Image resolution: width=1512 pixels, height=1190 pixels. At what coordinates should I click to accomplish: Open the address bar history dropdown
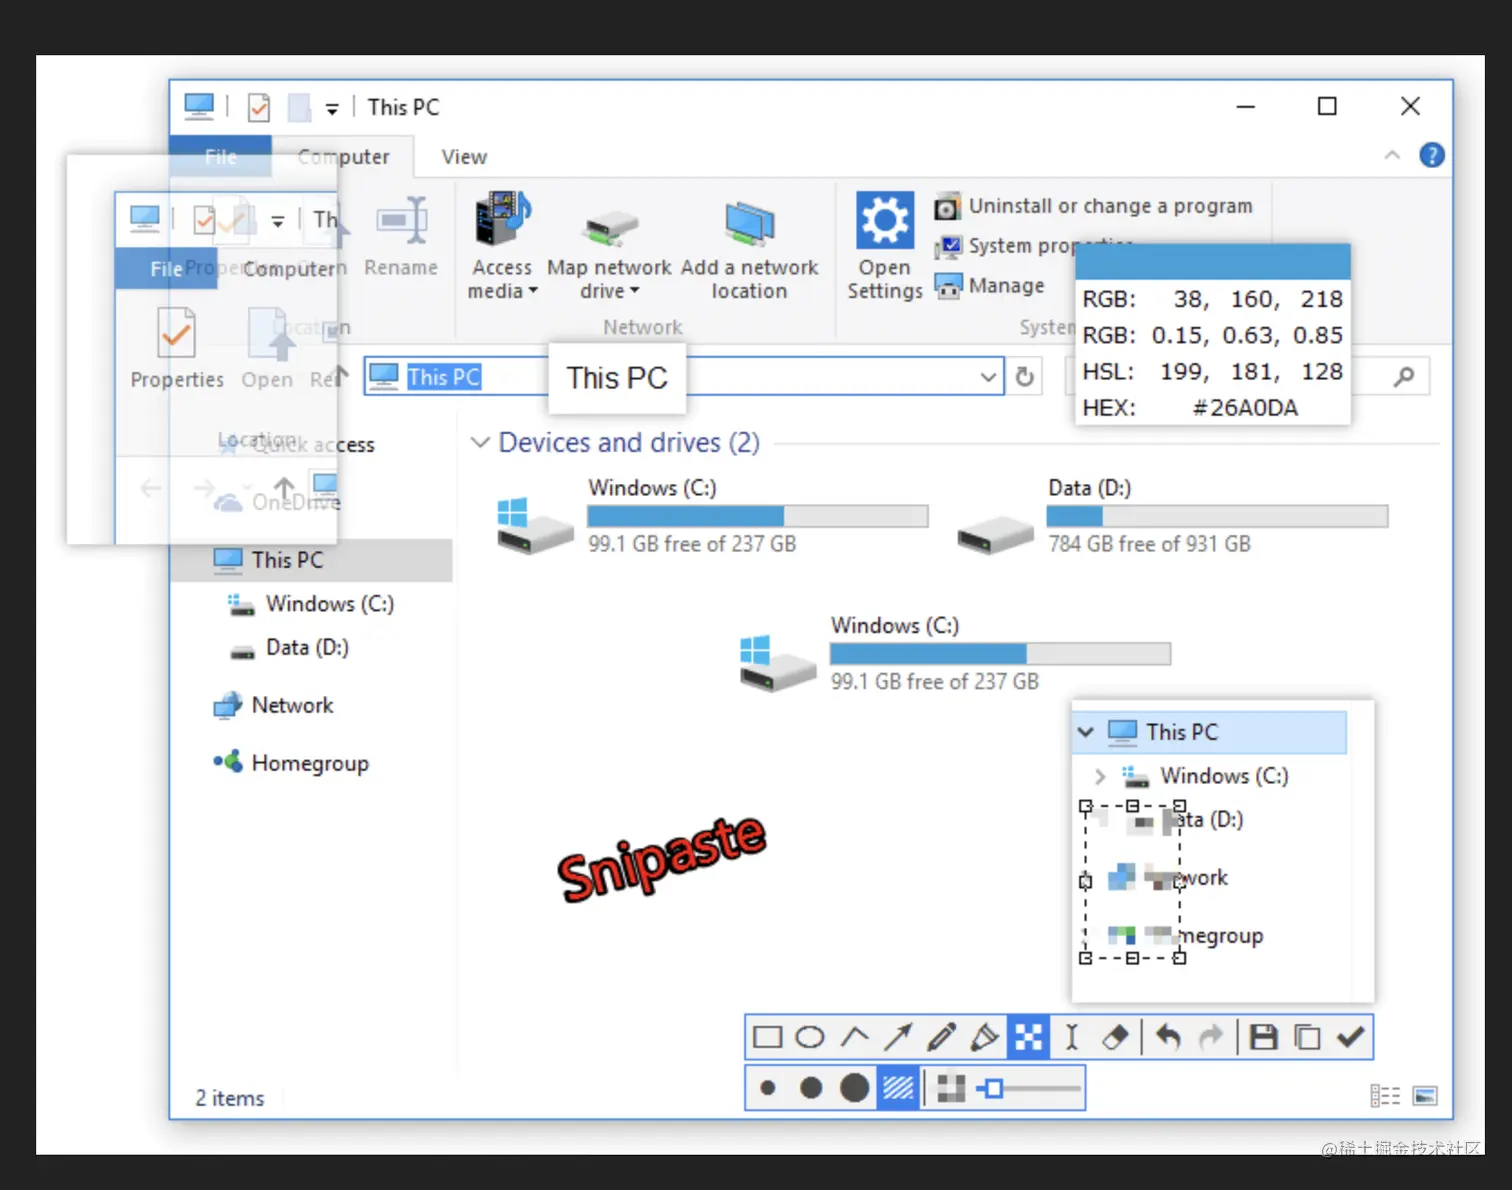tap(988, 377)
